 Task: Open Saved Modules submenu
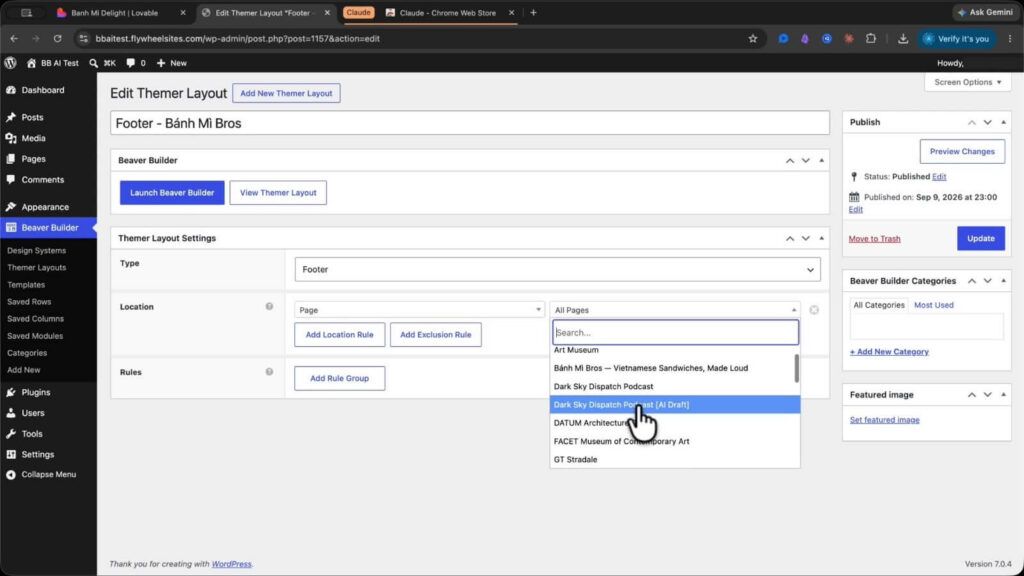tap(35, 336)
